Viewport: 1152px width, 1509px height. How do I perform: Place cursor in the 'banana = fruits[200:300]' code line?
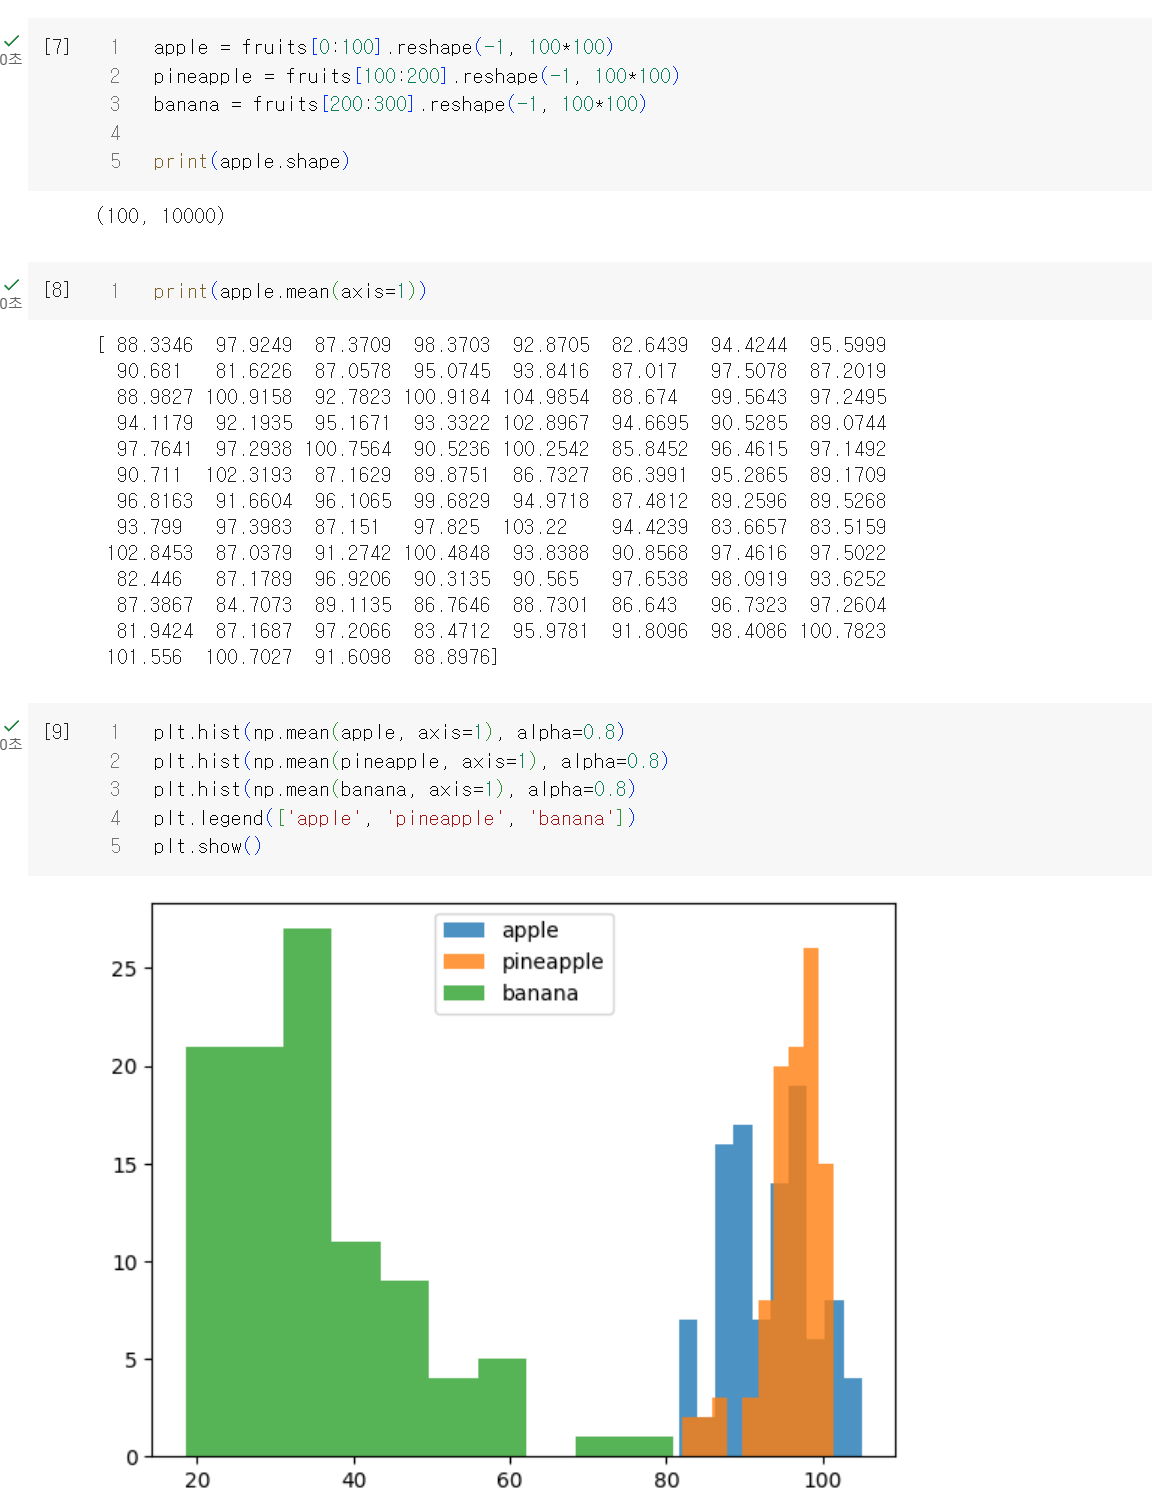[400, 104]
